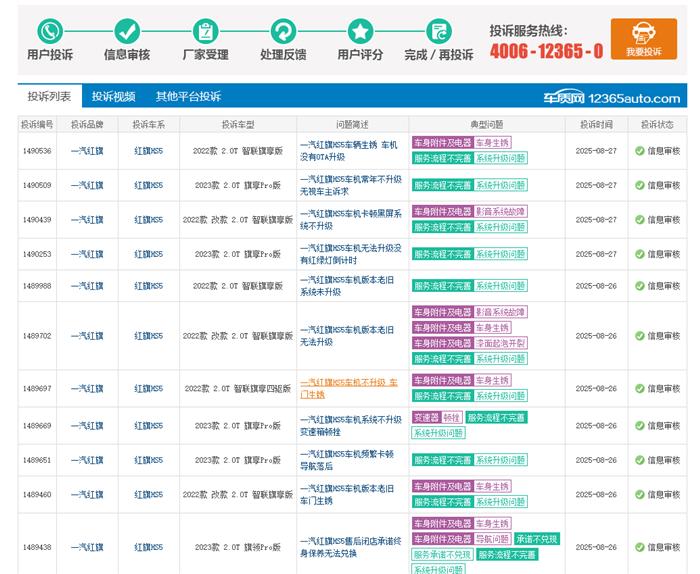Click 红旗HS5 series link in row 1489988
Image resolution: width=700 pixels, height=574 pixels.
pos(149,285)
